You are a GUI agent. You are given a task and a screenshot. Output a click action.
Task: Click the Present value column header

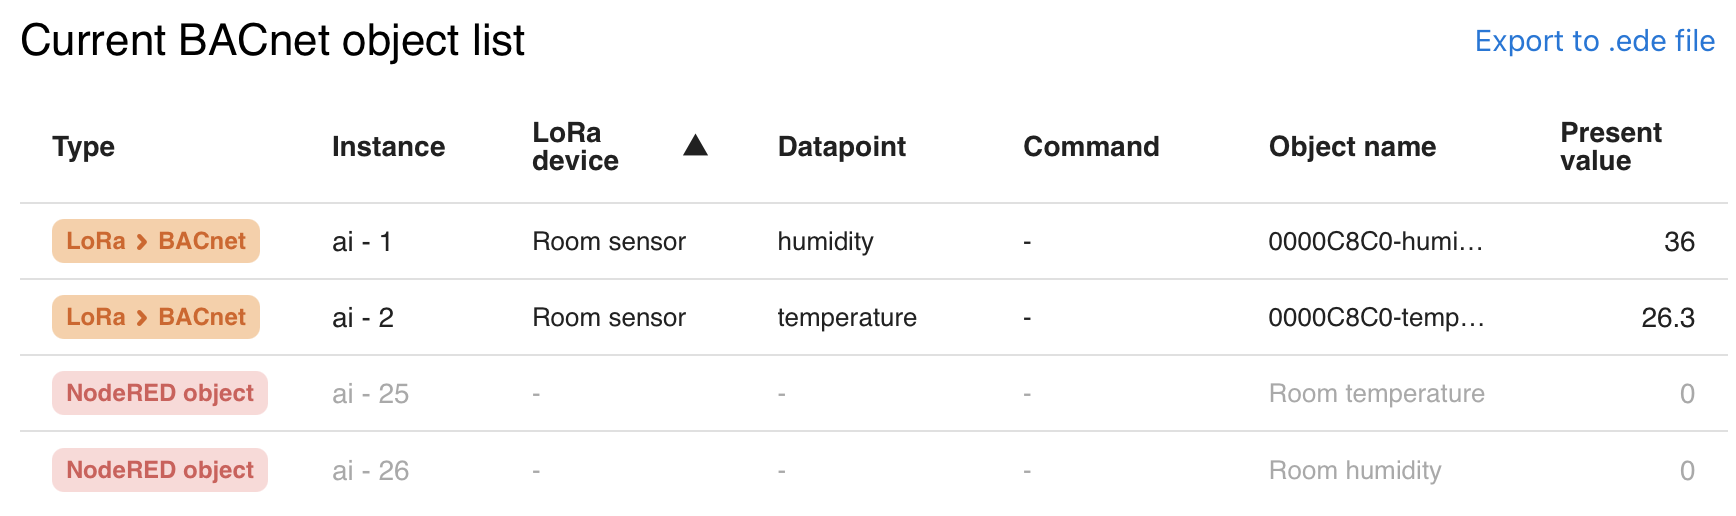coord(1610,147)
